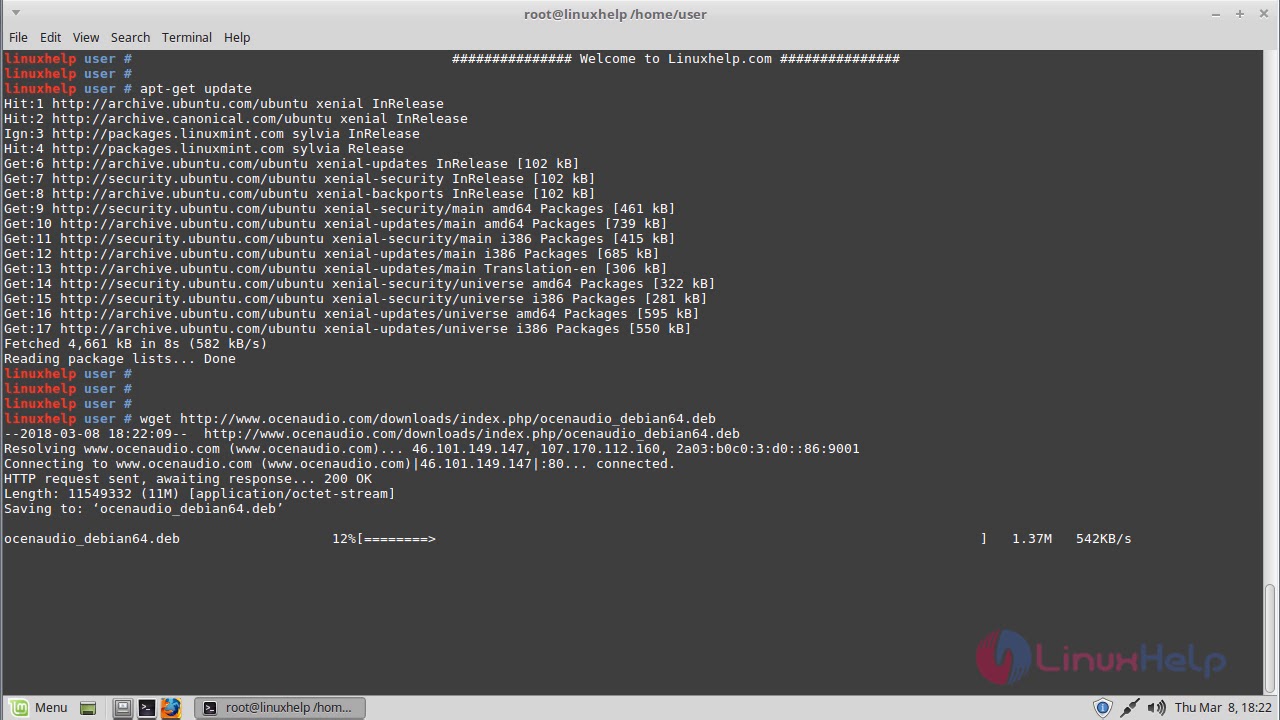Open the Terminal menu
Screen dimensions: 1280x720
tap(187, 37)
